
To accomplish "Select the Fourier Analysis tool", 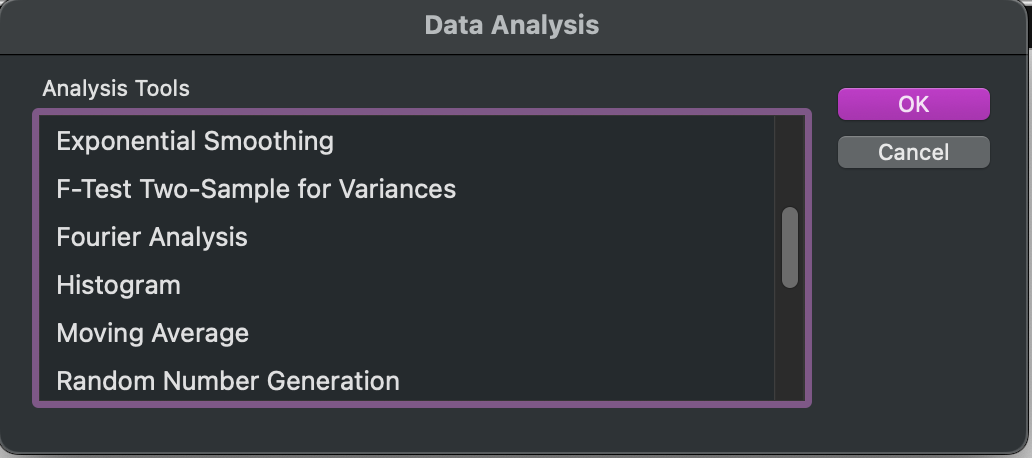I will click(407, 238).
